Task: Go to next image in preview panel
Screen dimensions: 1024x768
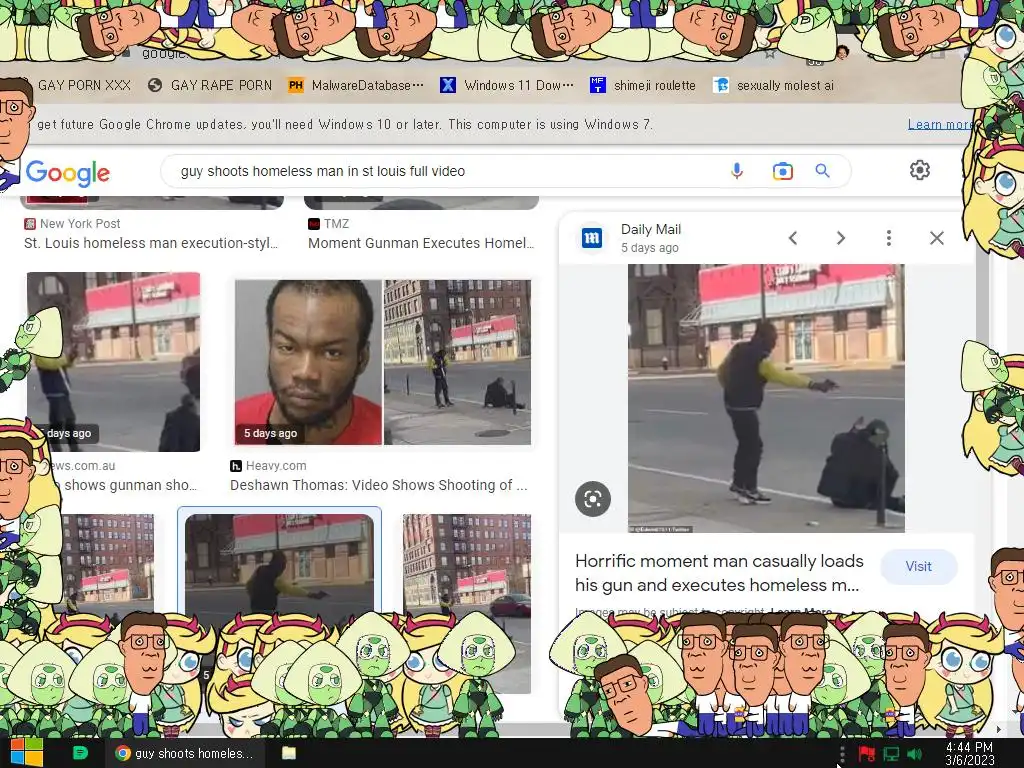Action: click(840, 238)
